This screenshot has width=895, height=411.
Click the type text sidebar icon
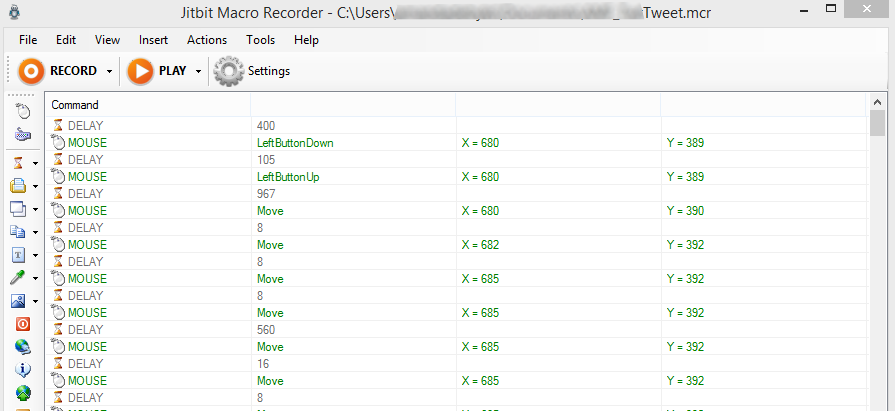[18, 255]
